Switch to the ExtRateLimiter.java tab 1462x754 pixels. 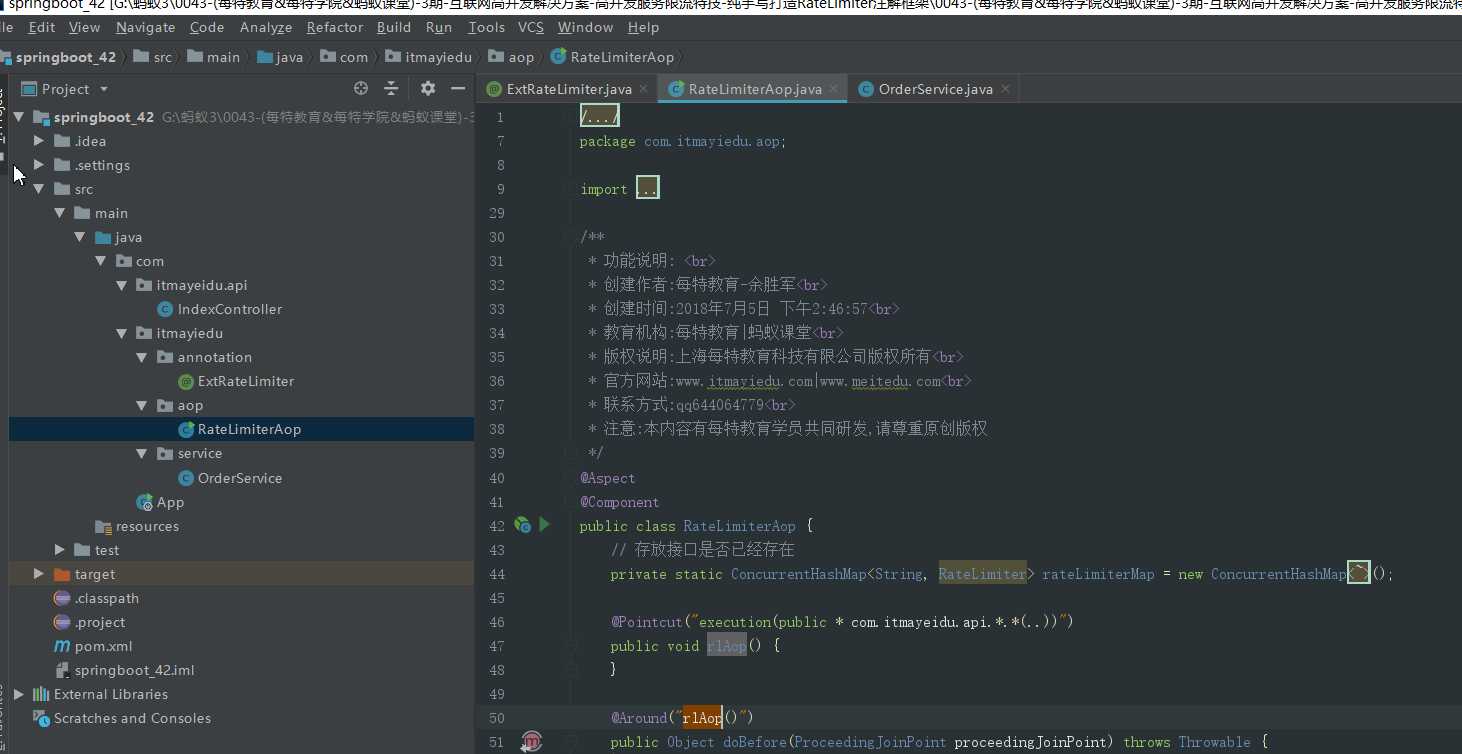(569, 89)
